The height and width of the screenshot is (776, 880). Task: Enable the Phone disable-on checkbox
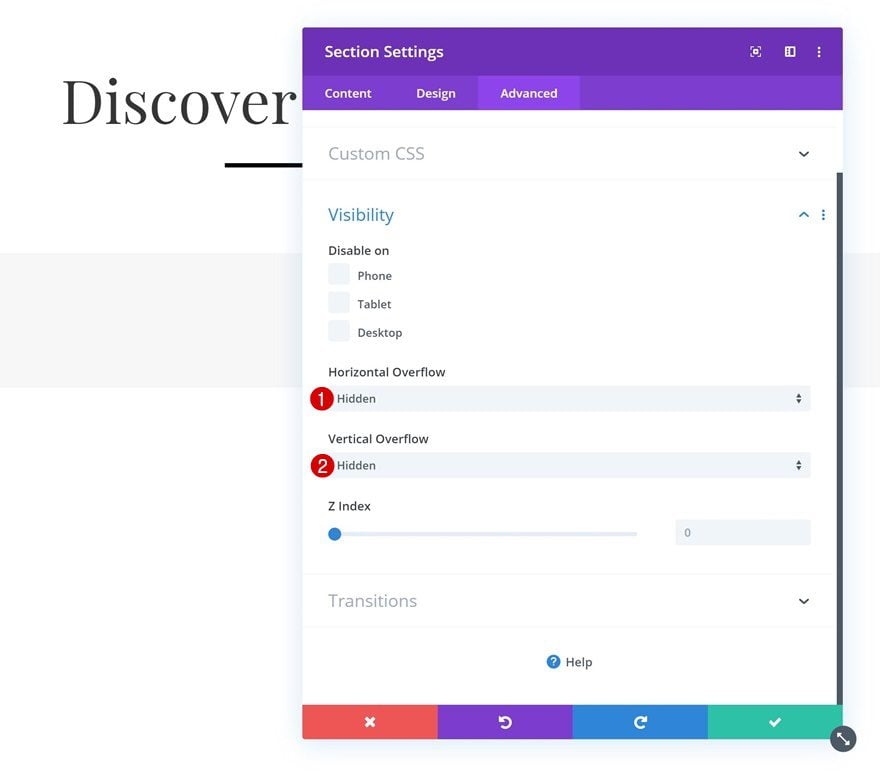tap(338, 274)
